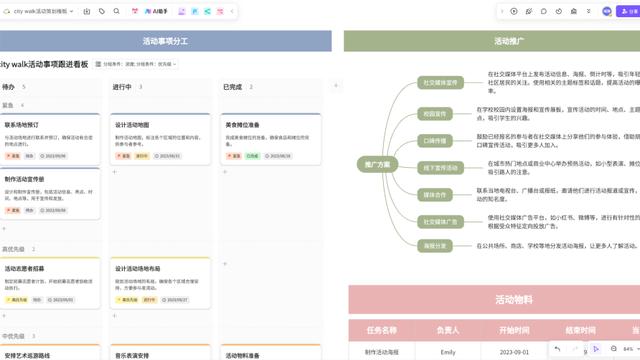Click the tag icon in the top toolbar
The width and height of the screenshot is (640, 360).
[x=102, y=11]
